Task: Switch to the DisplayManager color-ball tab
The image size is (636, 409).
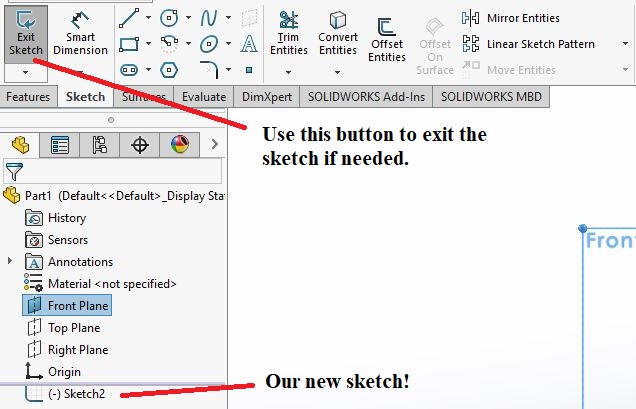Action: tap(179, 145)
